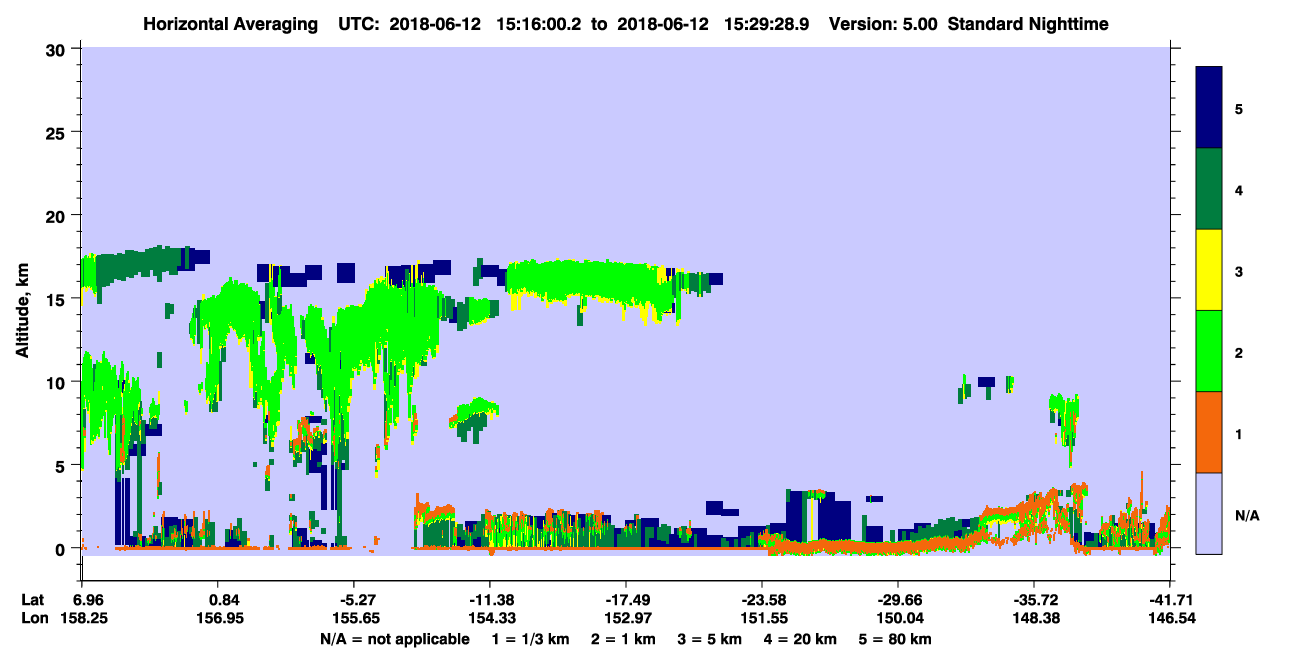Click '1 = 1/3 km' legend entry
This screenshot has width=1300, height=667.
click(533, 639)
